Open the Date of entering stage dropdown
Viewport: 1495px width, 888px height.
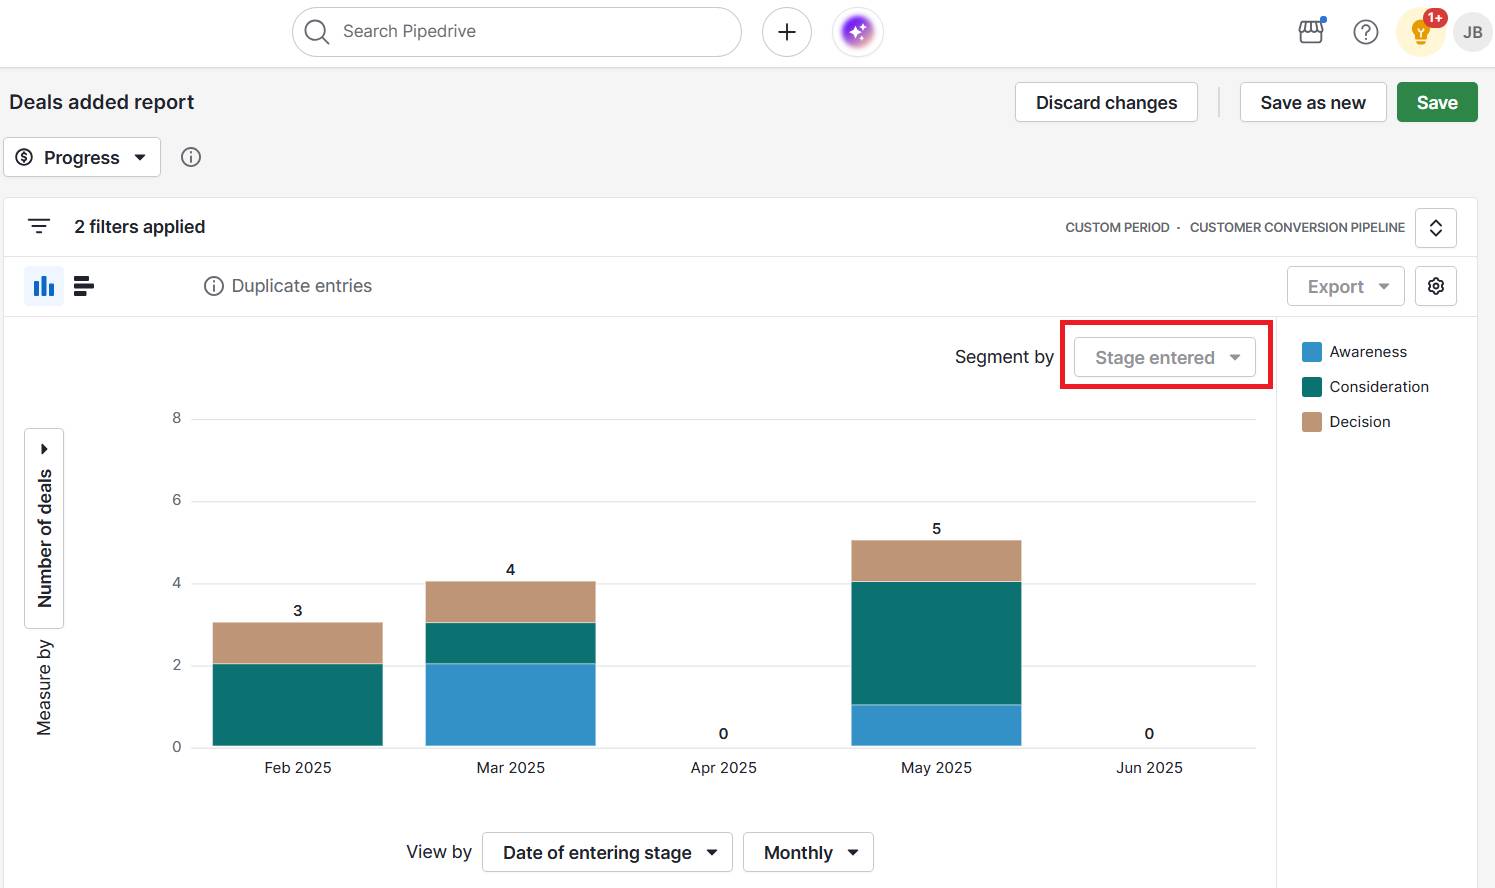(x=607, y=852)
